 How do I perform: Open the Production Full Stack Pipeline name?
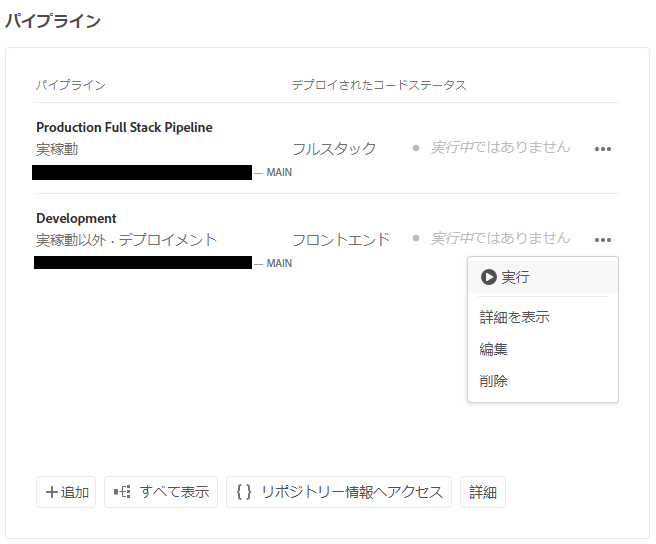coord(124,127)
